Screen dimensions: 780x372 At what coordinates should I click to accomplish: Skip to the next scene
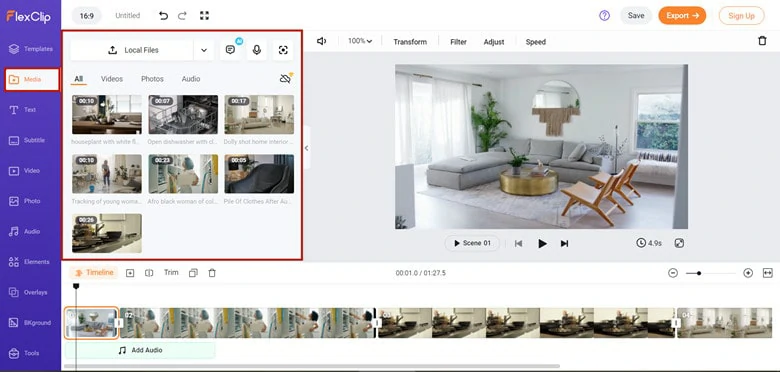(x=564, y=243)
